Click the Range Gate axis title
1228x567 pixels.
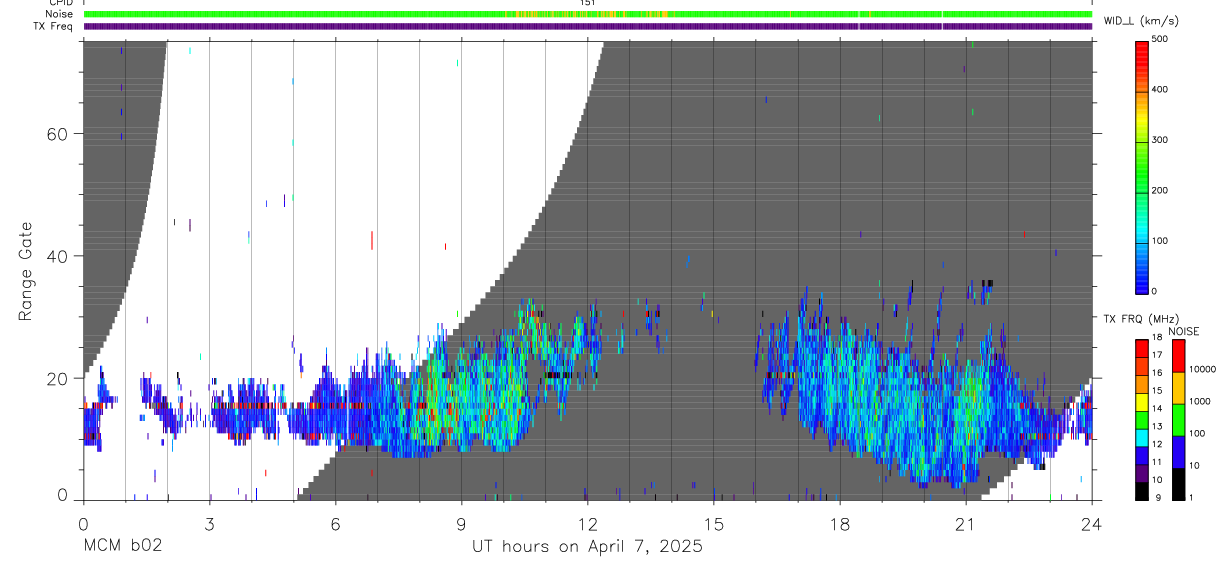(26, 271)
